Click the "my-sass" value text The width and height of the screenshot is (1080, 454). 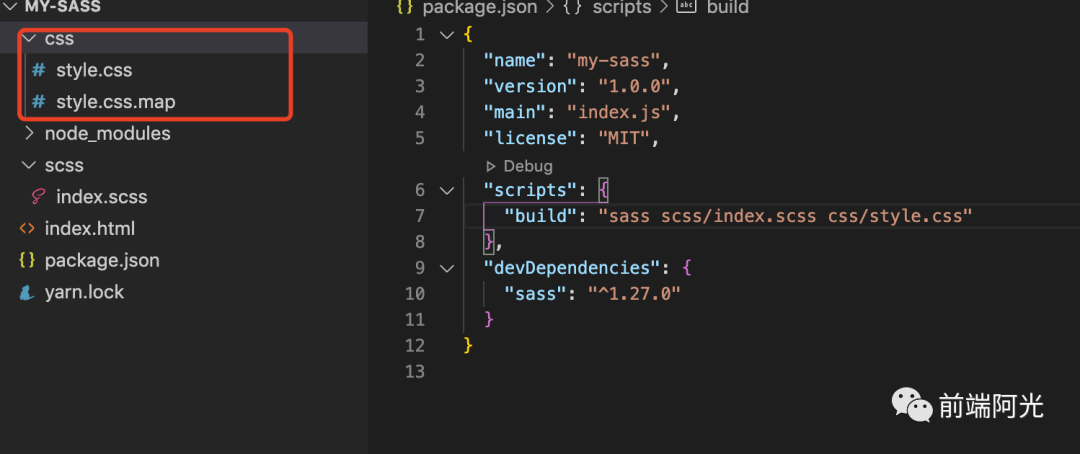coord(613,61)
